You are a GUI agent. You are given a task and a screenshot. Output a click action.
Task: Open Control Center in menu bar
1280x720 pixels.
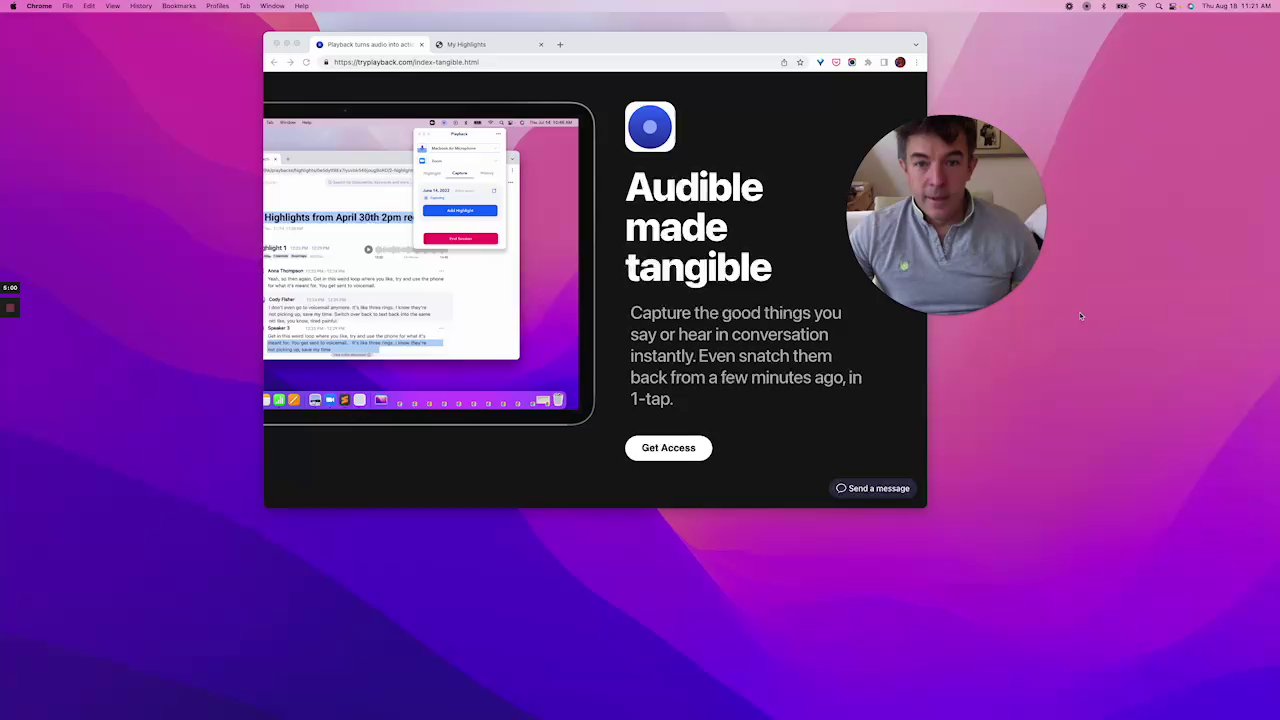click(x=1175, y=6)
